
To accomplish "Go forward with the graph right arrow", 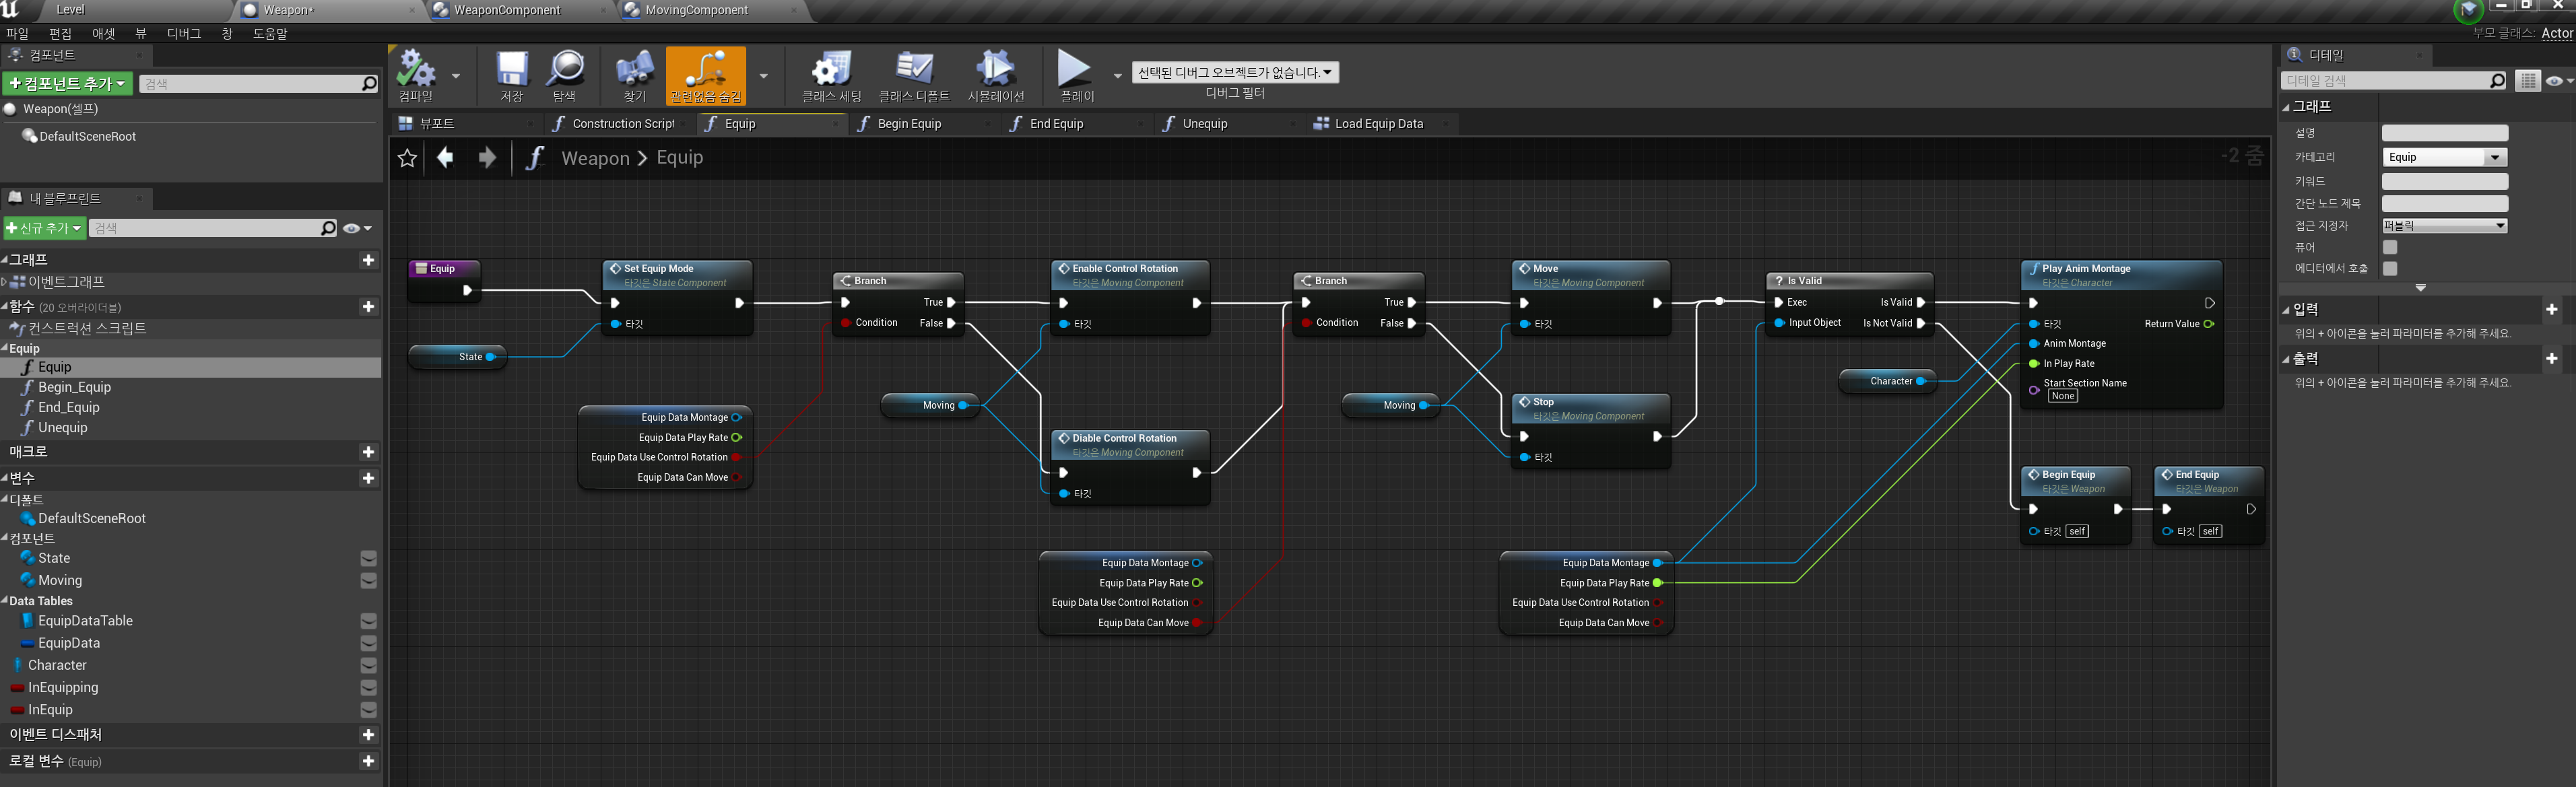I will tap(487, 157).
